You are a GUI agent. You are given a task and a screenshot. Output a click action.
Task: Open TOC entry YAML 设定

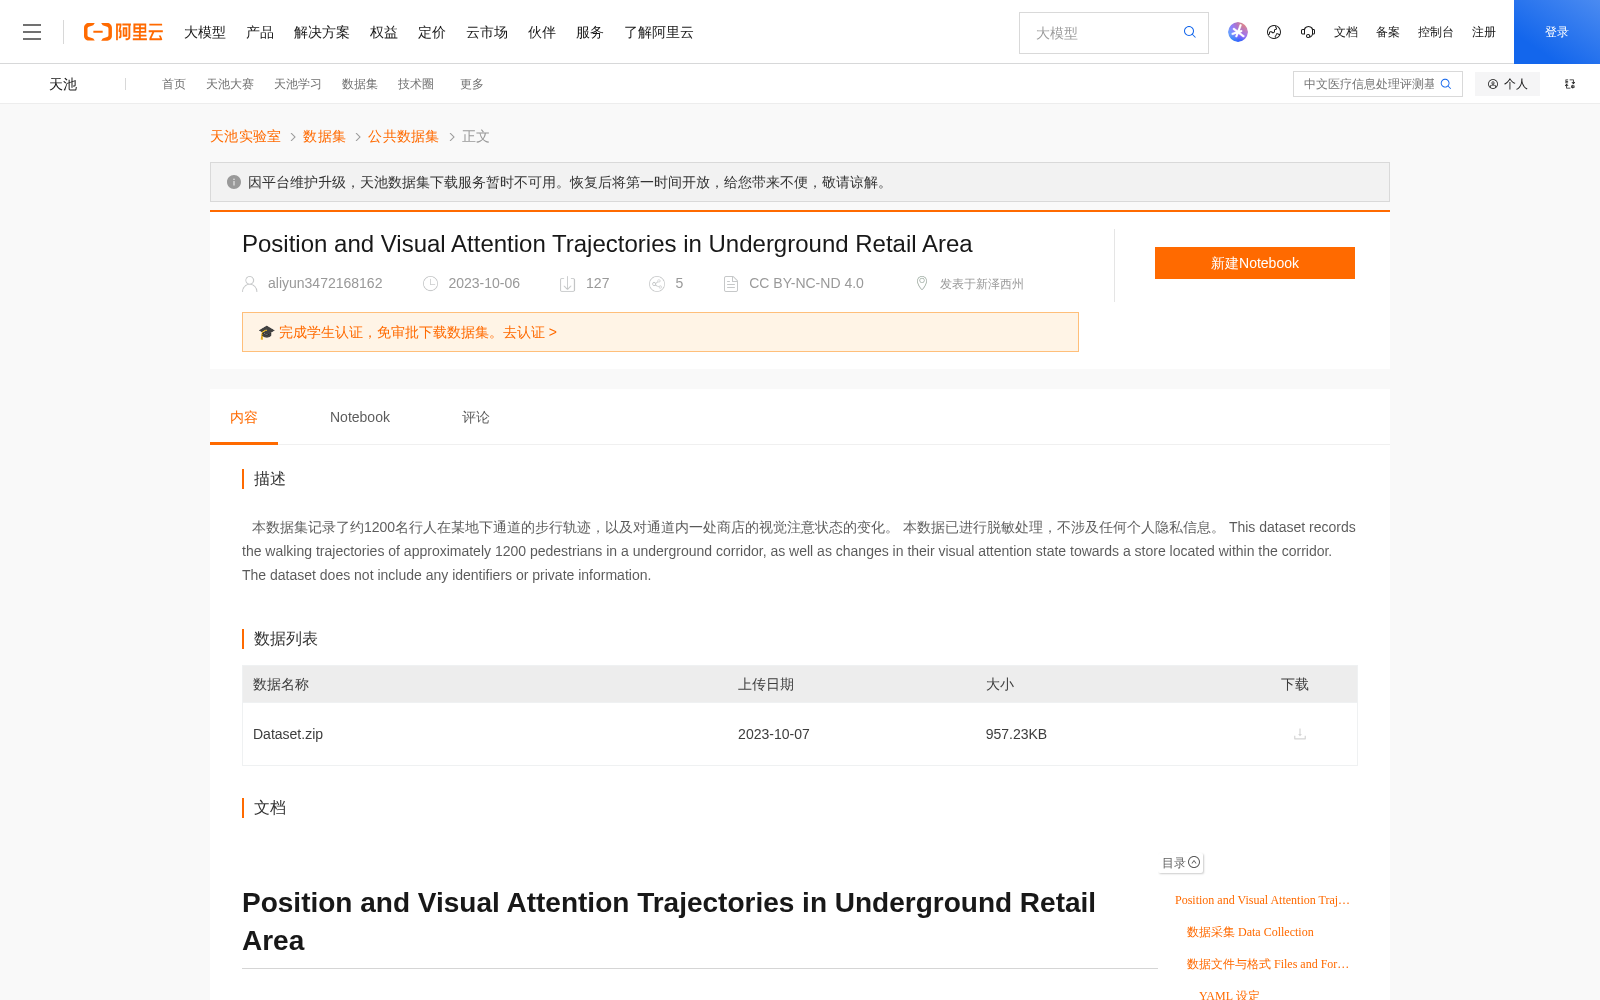(1229, 995)
